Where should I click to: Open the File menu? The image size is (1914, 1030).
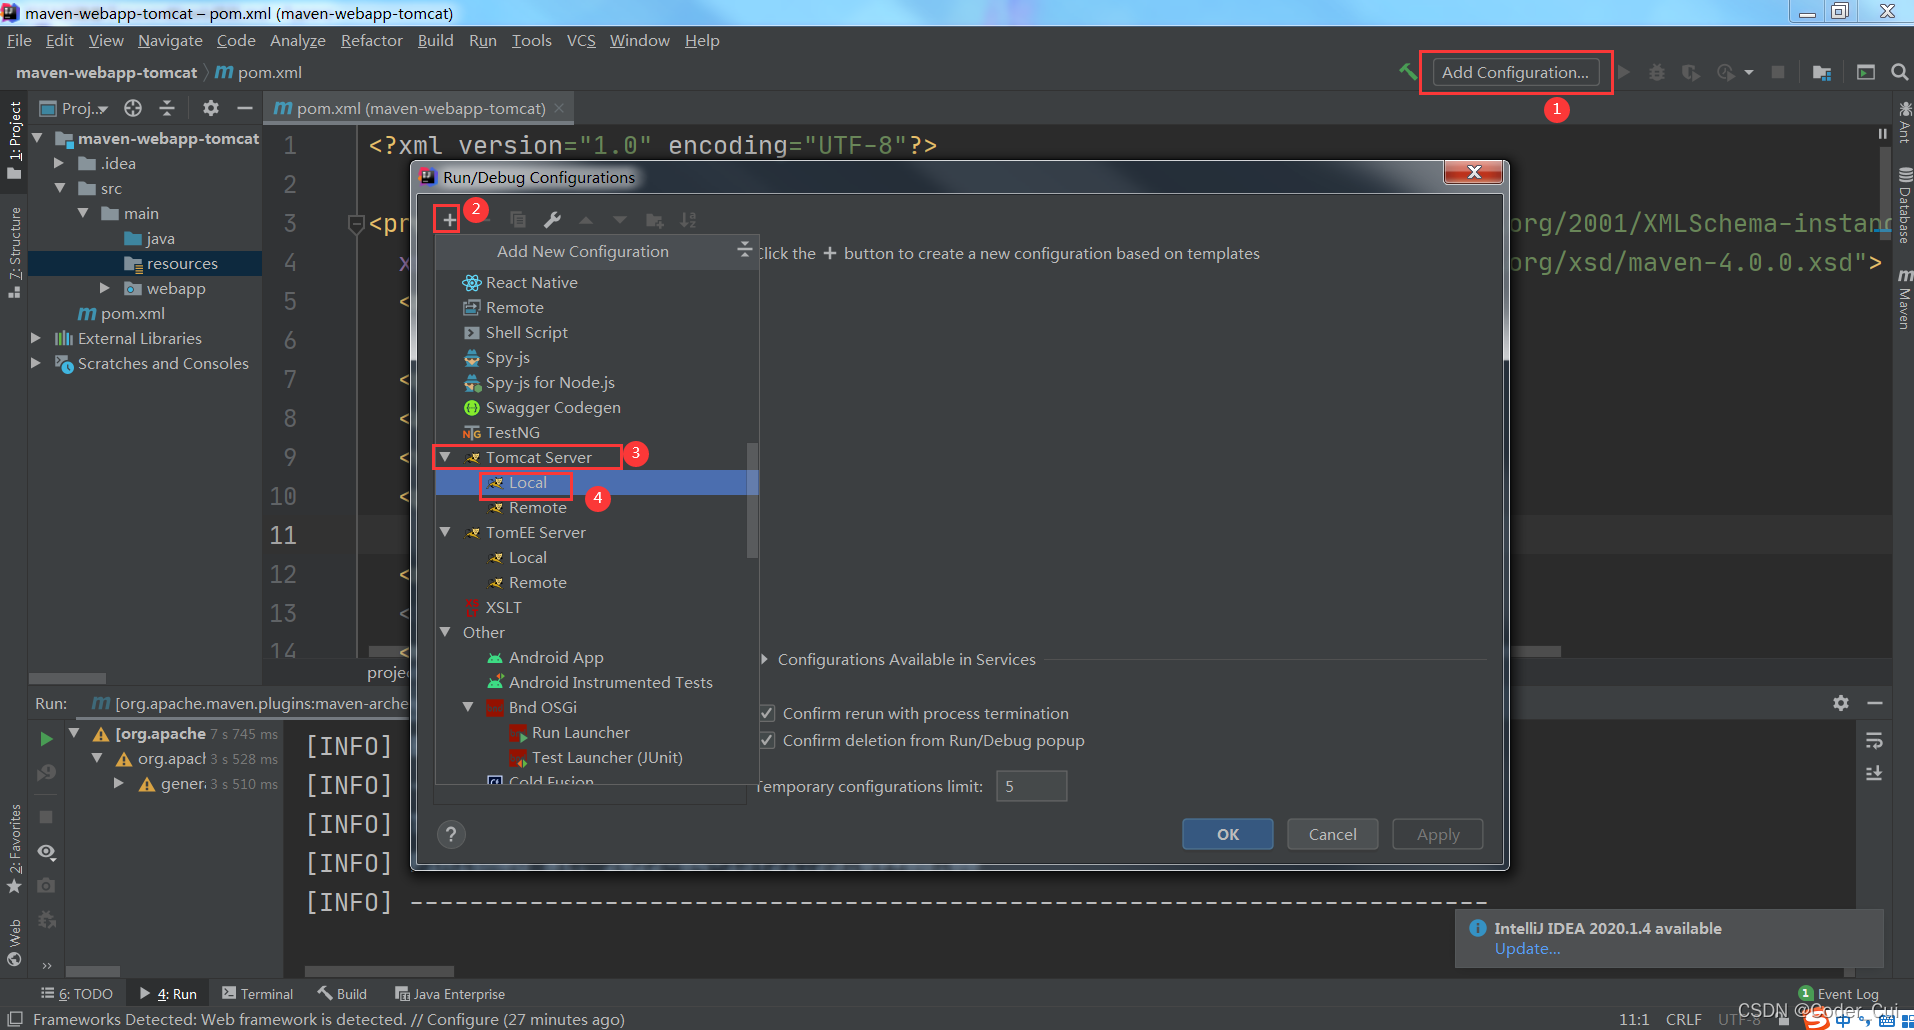(19, 40)
